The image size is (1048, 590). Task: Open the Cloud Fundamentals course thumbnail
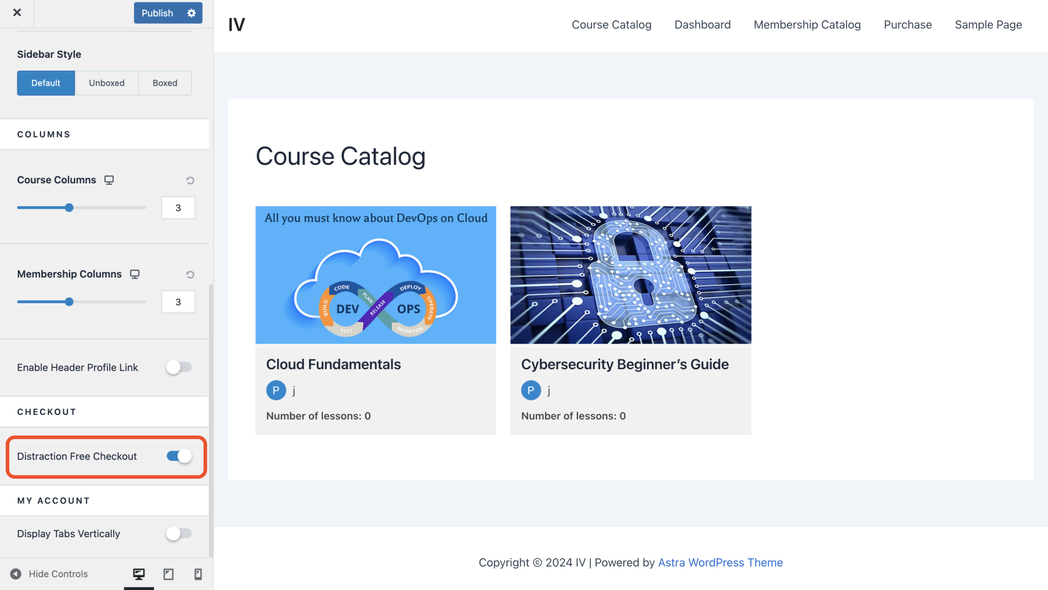[375, 275]
